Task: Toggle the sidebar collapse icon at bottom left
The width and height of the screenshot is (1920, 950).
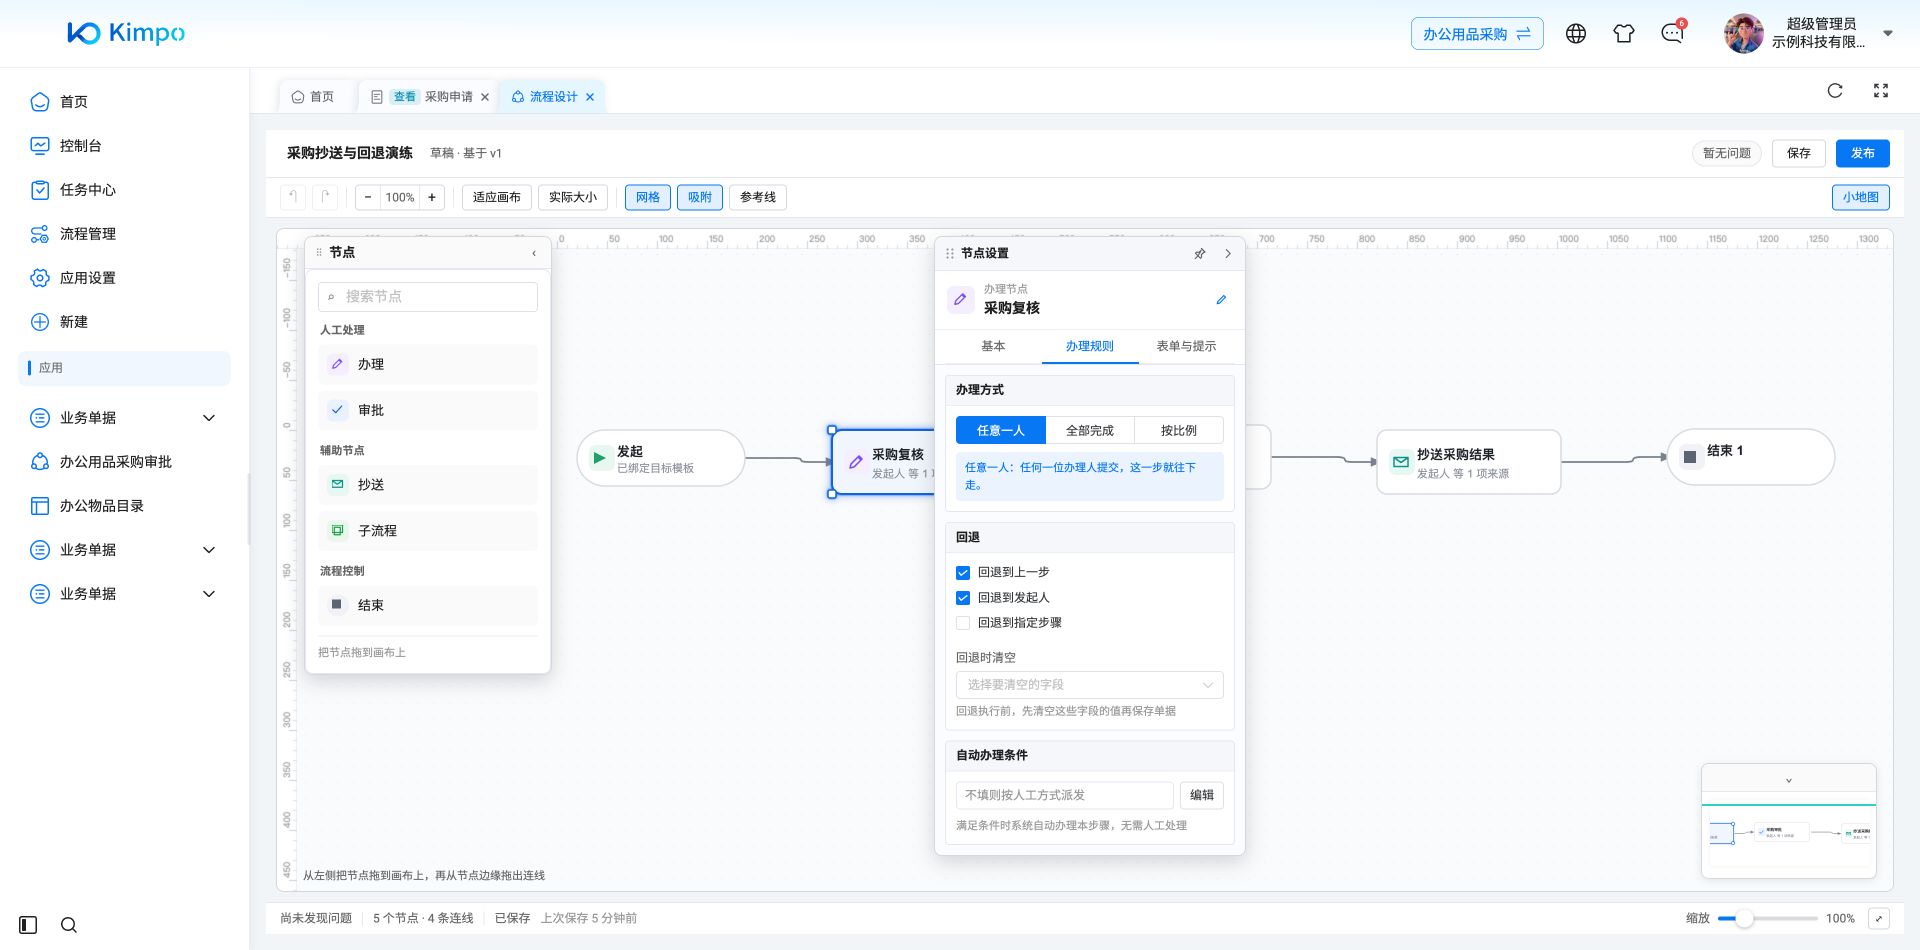Action: point(28,925)
